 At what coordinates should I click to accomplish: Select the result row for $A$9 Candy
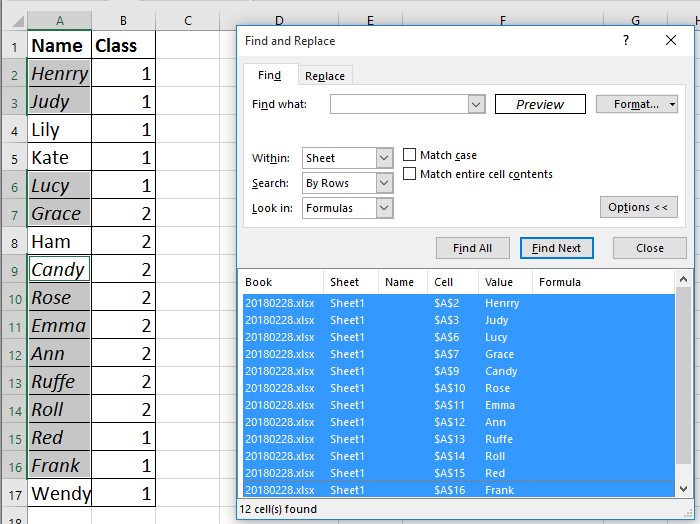[460, 371]
